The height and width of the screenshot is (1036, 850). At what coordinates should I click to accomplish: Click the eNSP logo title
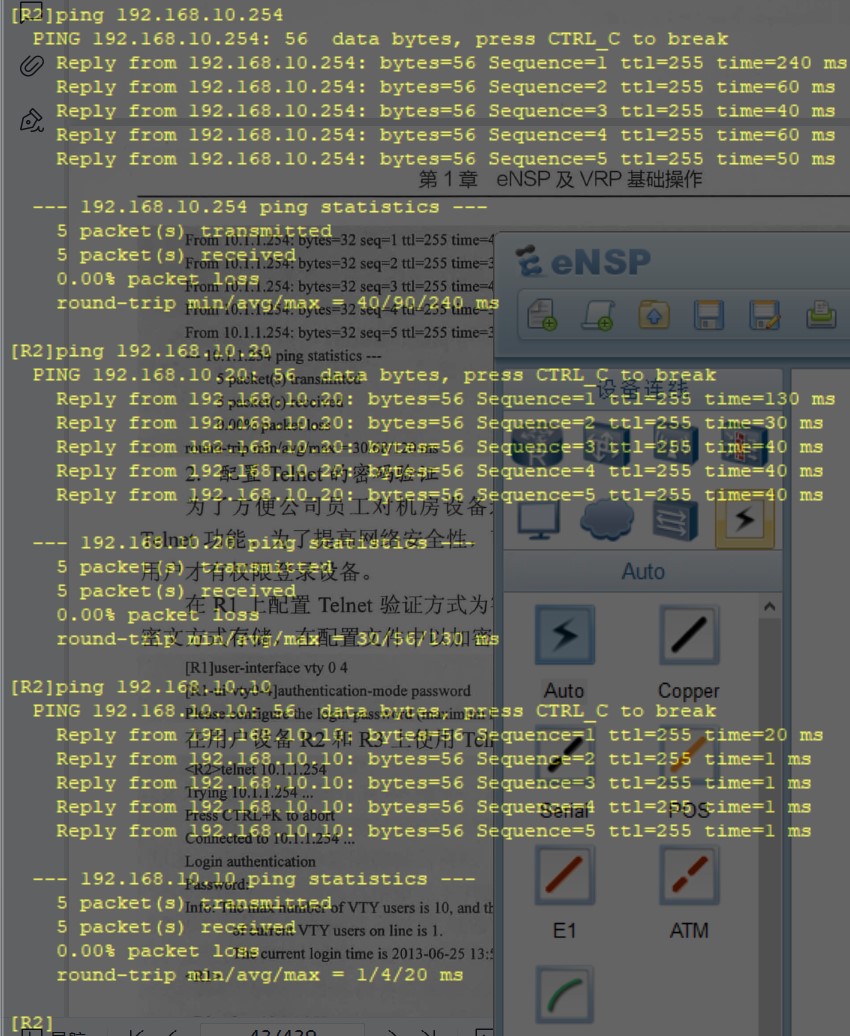pyautogui.click(x=584, y=262)
